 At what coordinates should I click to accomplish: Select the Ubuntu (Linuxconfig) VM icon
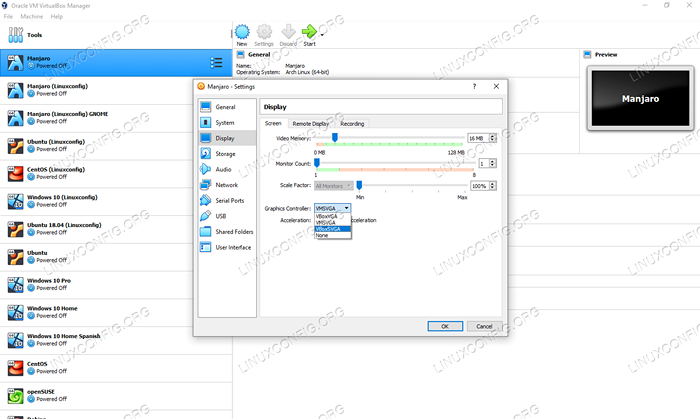pyautogui.click(x=16, y=146)
